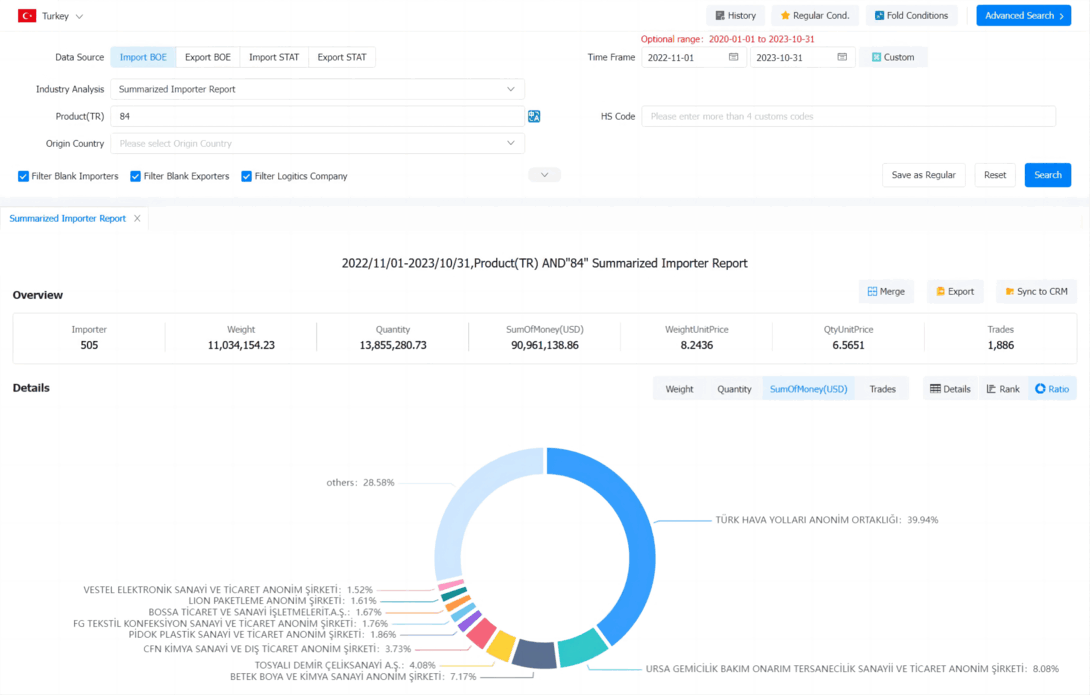1090x695 pixels.
Task: Click the Merge button
Action: 886,291
